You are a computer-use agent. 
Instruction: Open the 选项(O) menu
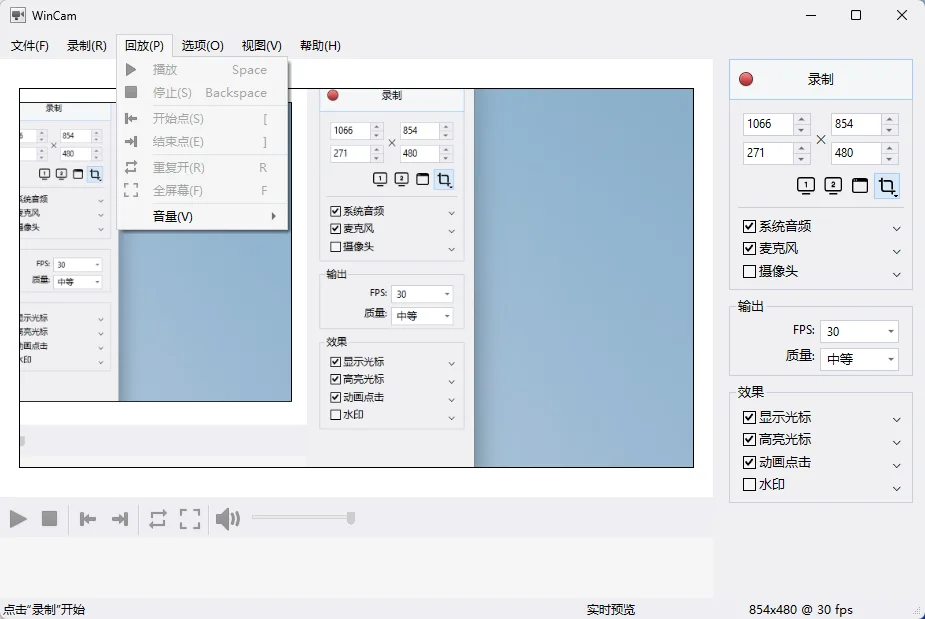[202, 45]
